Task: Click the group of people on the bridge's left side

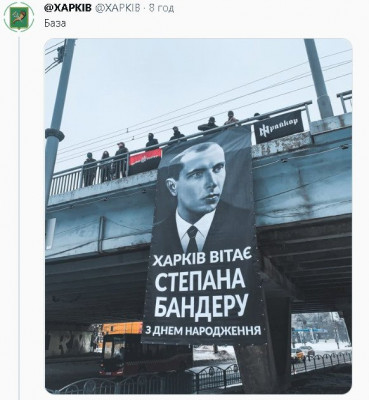Action: tap(106, 164)
